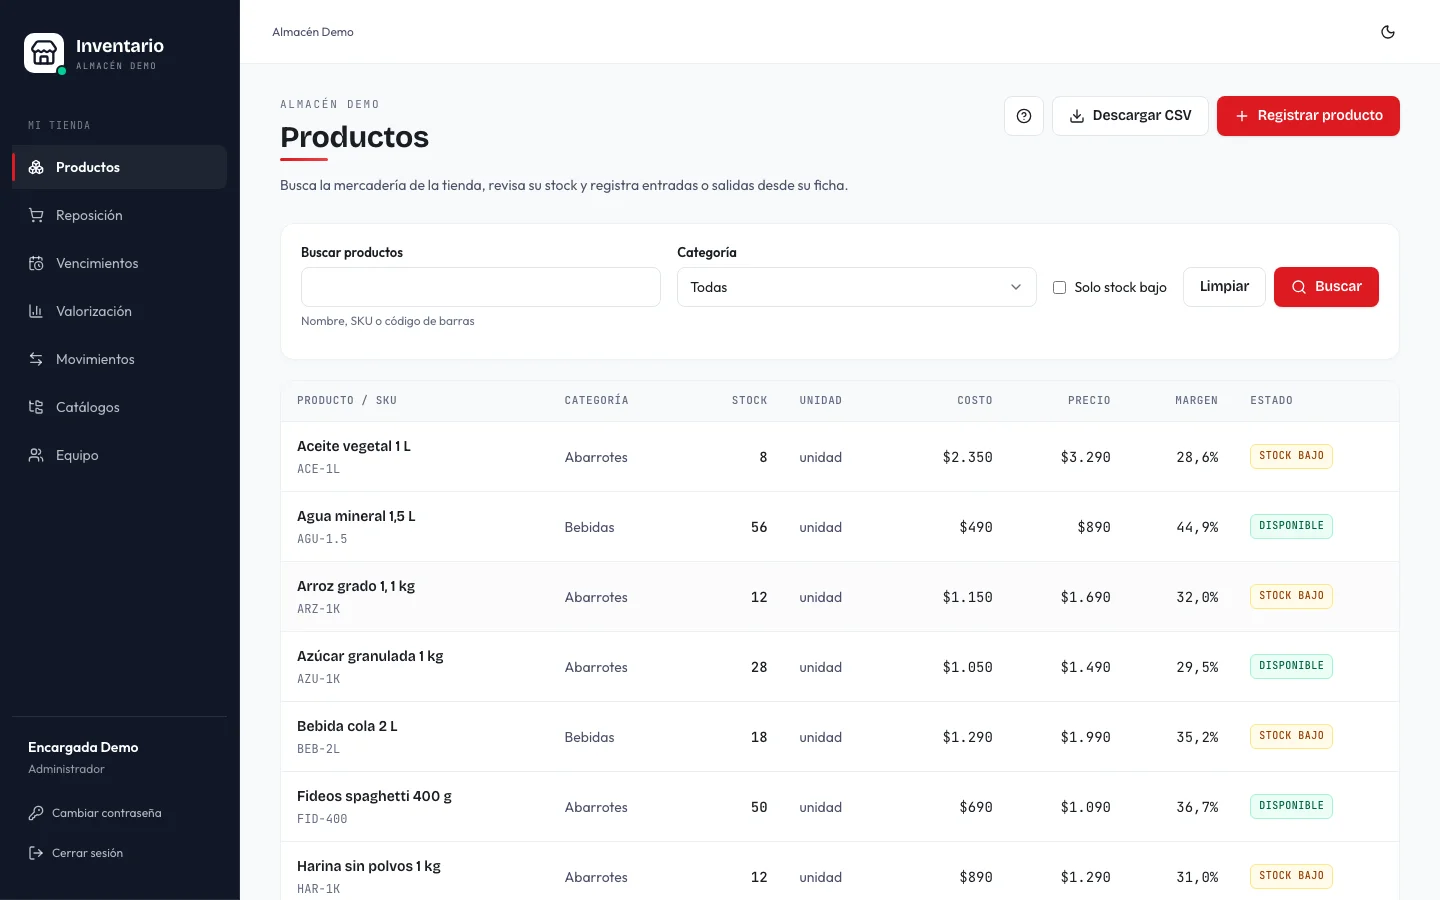Click the product name Bebida cola 2 L
Image resolution: width=1440 pixels, height=900 pixels.
[347, 726]
